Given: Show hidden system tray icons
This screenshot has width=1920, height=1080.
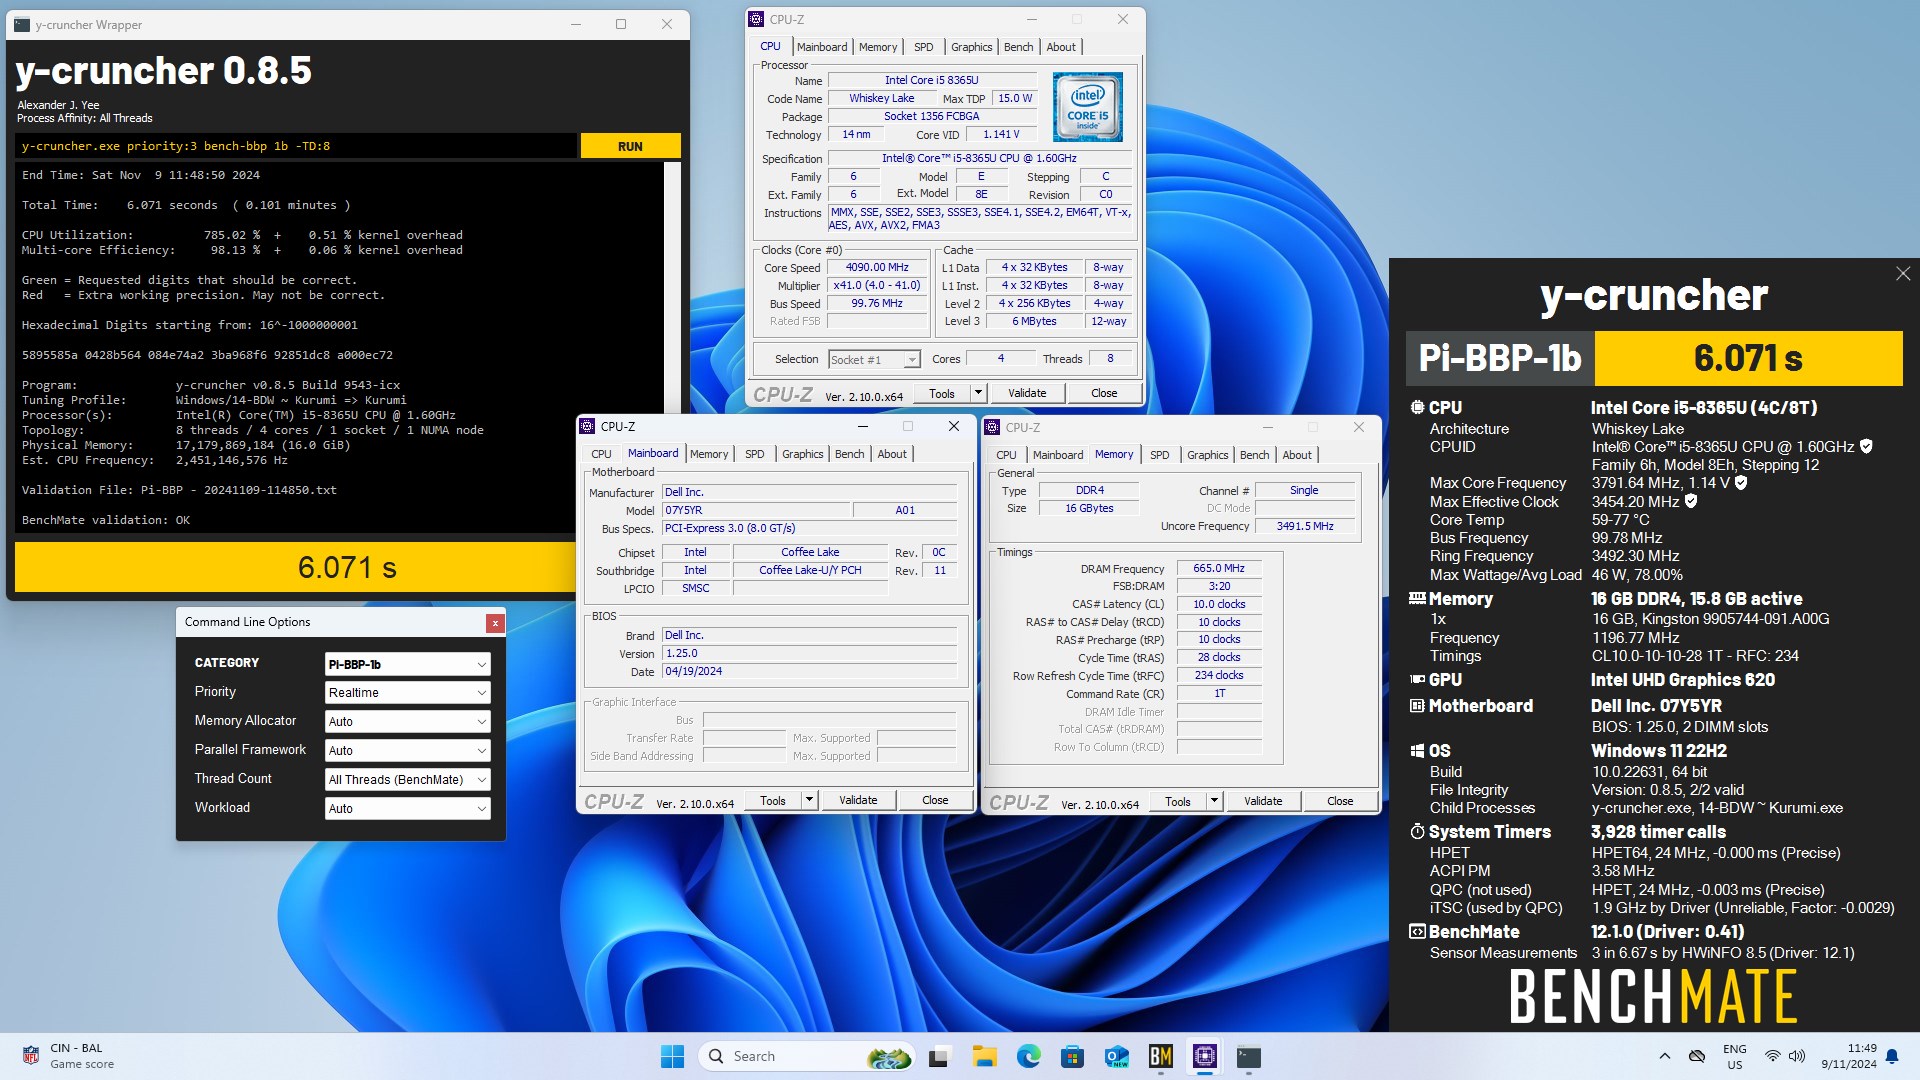Looking at the screenshot, I should [1664, 1056].
